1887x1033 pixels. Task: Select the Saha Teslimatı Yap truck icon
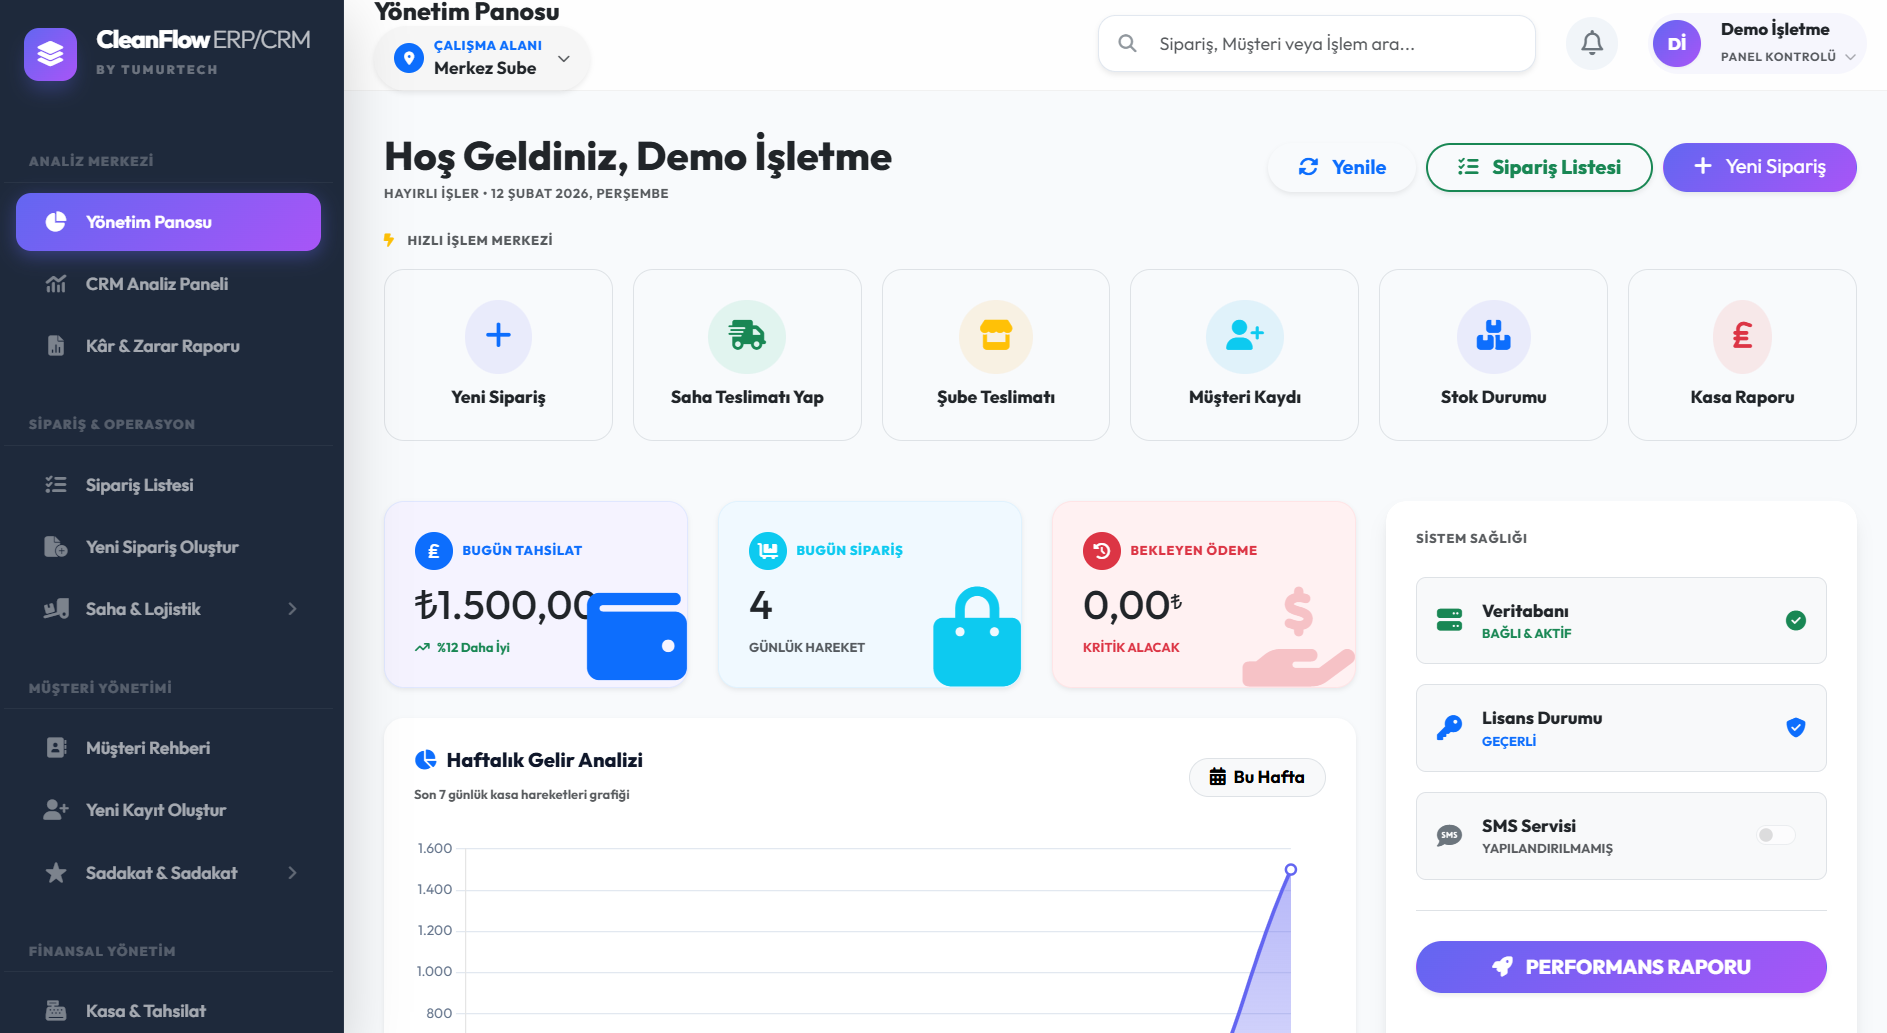(746, 337)
